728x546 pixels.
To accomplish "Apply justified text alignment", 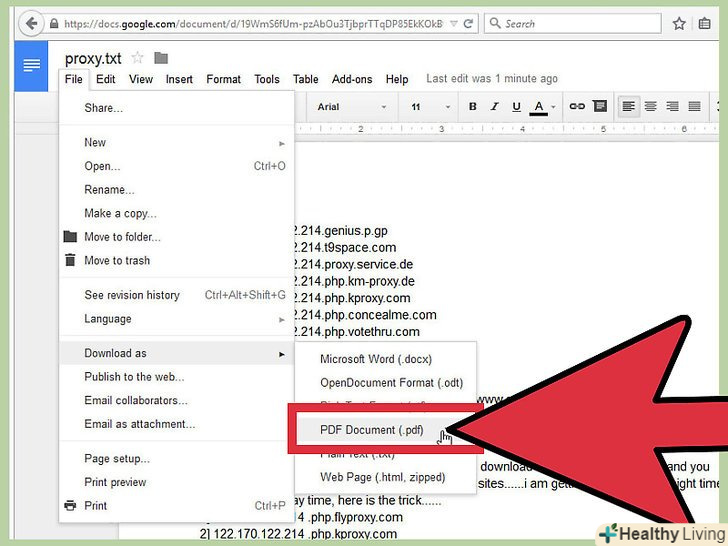I will click(x=694, y=107).
